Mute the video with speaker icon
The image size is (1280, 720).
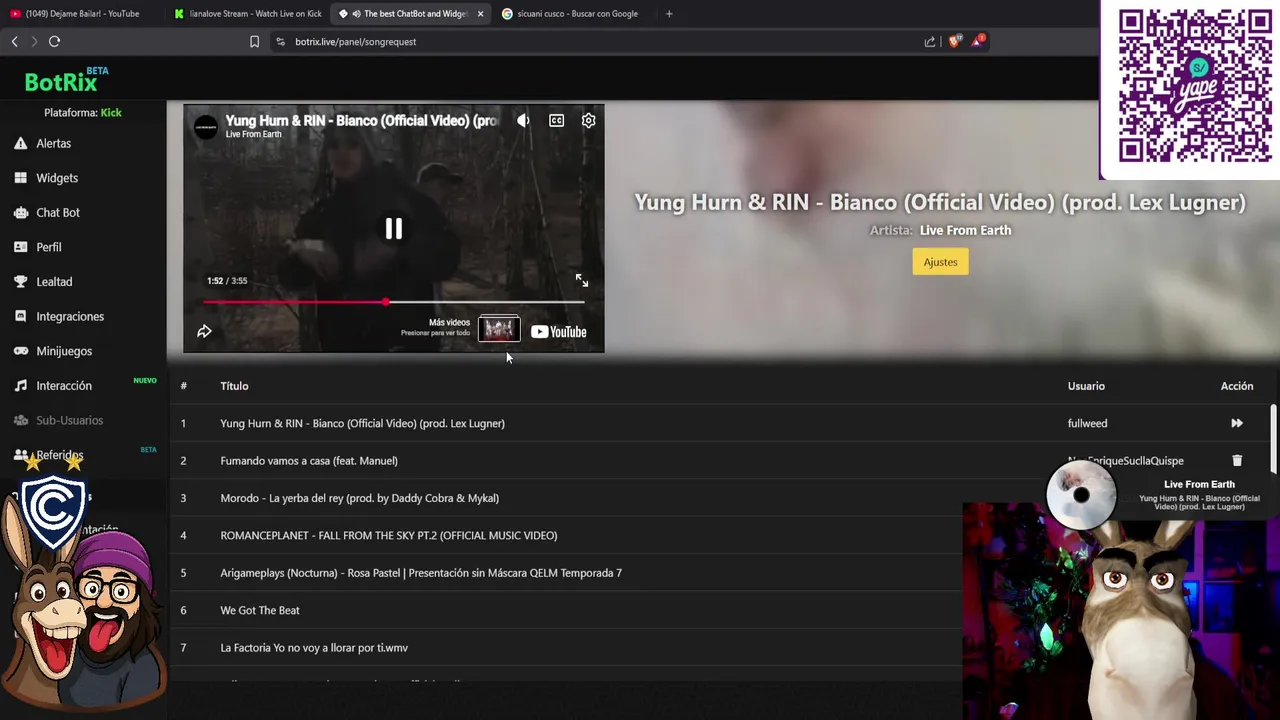tap(523, 120)
